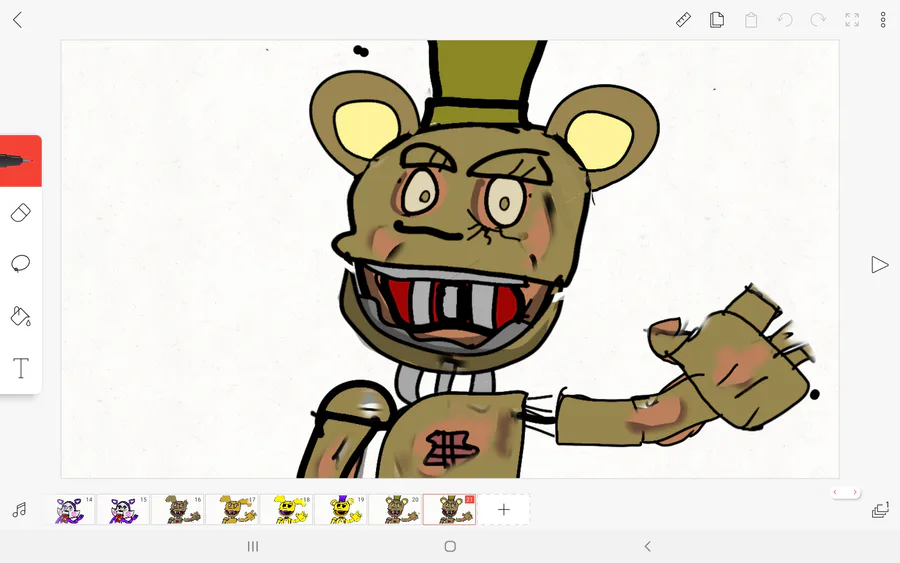The width and height of the screenshot is (900, 563).
Task: Open the ruler tool
Action: click(x=683, y=20)
